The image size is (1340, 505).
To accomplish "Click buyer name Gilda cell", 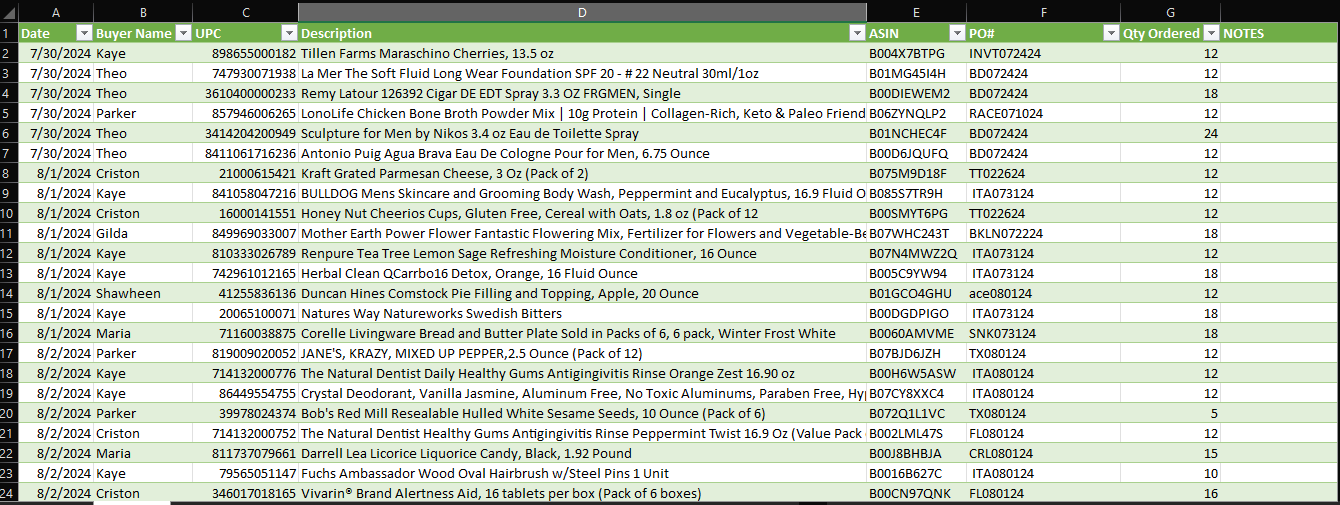I will (143, 233).
